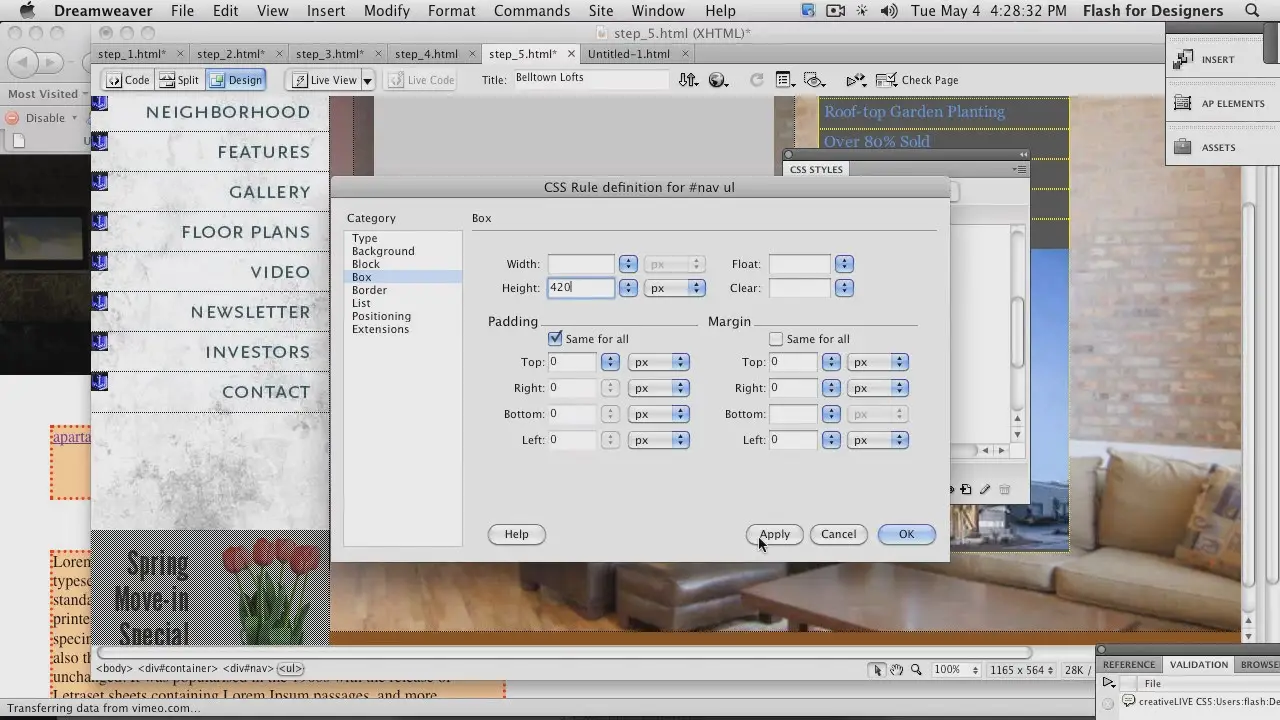Open the CSS Styles panel options menu icon
1280x720 pixels.
point(1019,169)
